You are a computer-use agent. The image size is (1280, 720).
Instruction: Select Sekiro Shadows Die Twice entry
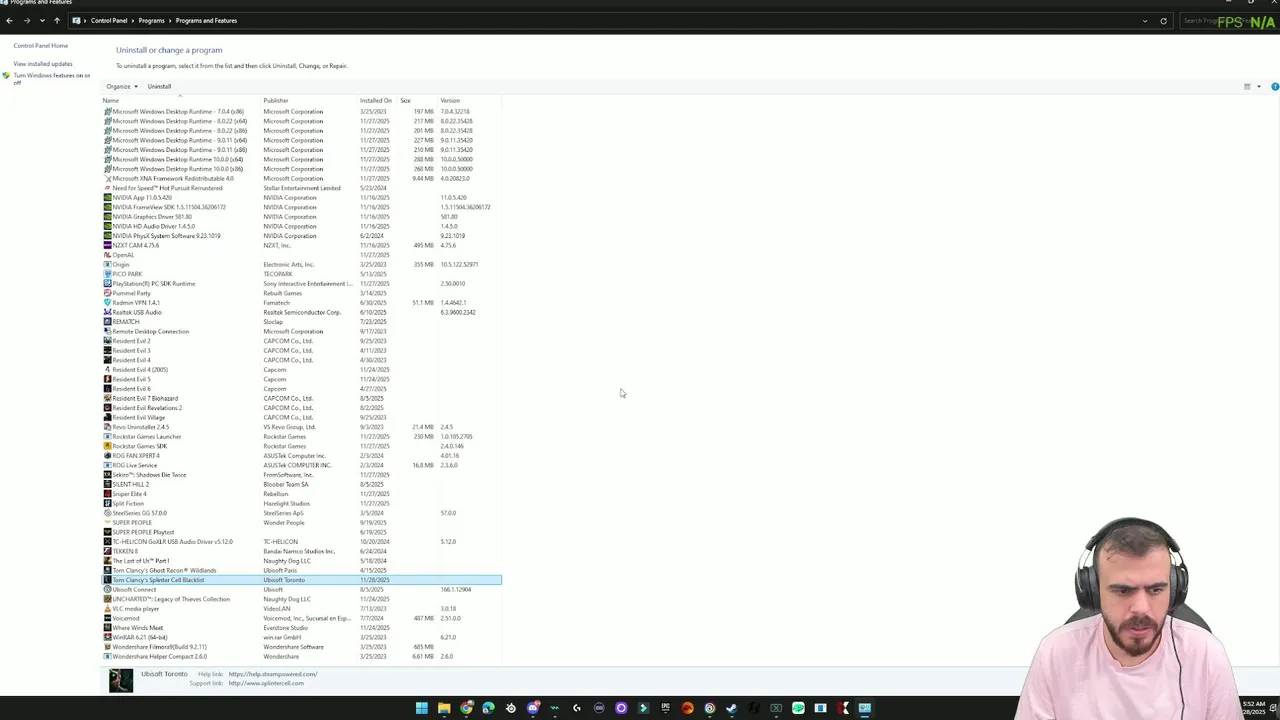click(x=301, y=475)
